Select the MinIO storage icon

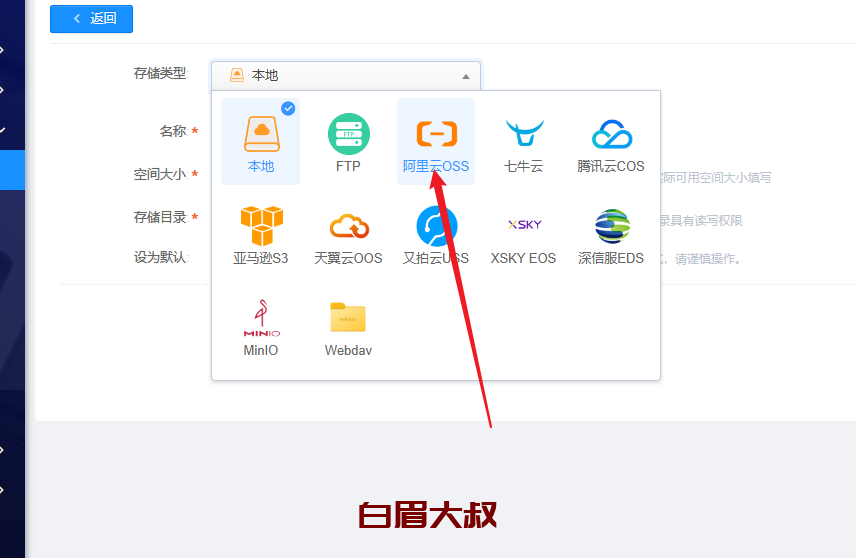pos(261,318)
